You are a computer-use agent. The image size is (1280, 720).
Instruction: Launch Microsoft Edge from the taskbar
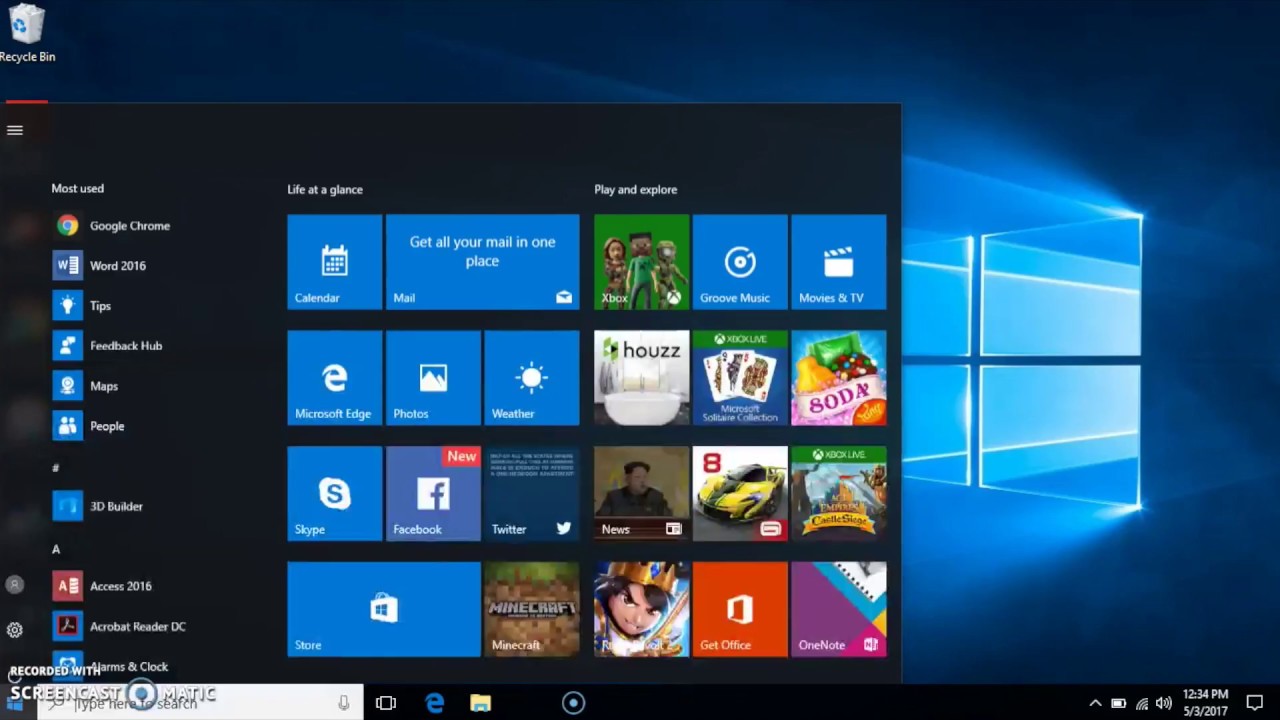coord(434,703)
